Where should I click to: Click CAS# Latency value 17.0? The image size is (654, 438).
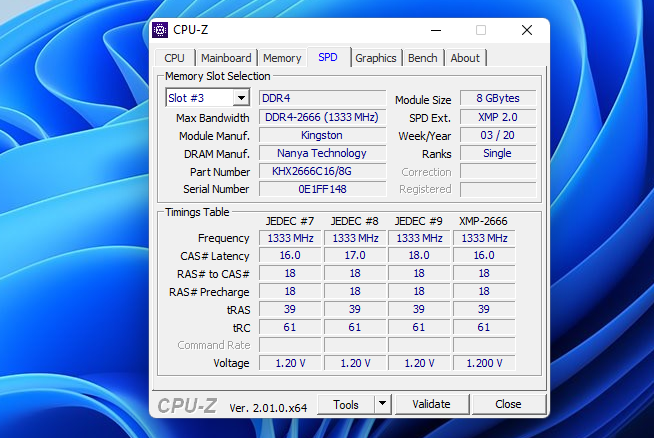coord(355,255)
